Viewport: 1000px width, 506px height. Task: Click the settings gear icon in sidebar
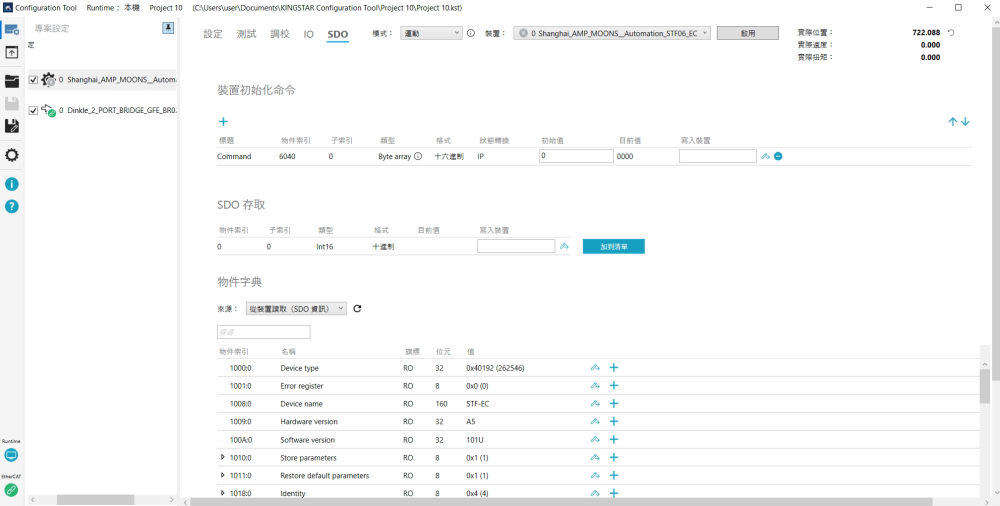click(12, 155)
